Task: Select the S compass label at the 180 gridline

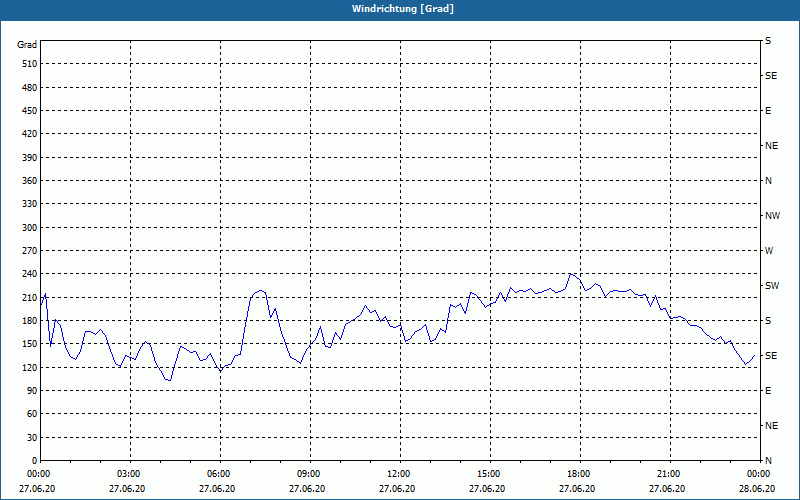Action: [768, 321]
